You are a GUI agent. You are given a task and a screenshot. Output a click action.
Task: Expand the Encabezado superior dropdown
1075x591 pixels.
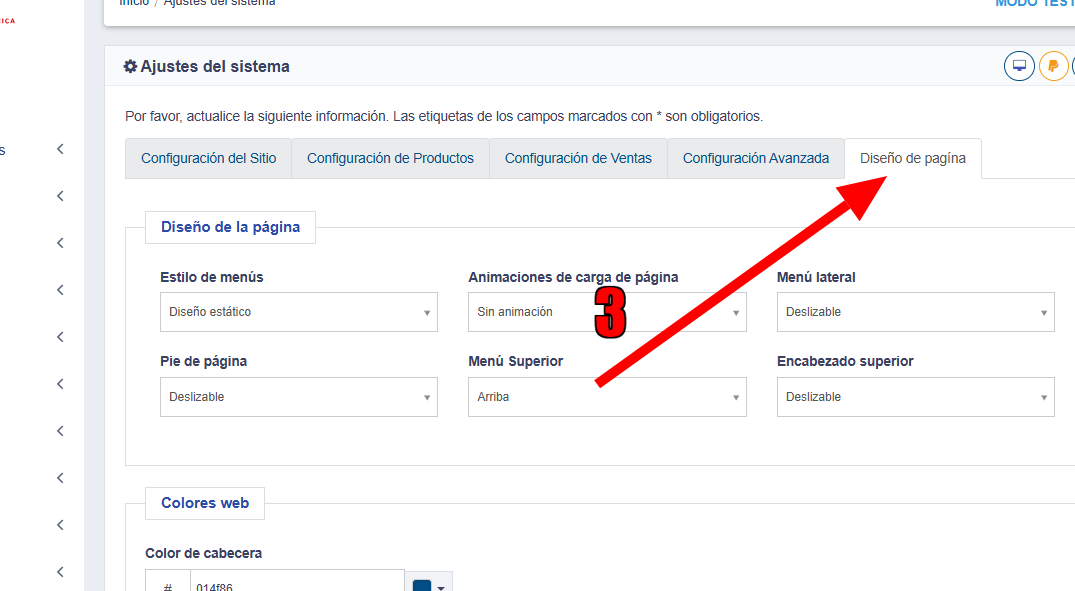click(915, 397)
